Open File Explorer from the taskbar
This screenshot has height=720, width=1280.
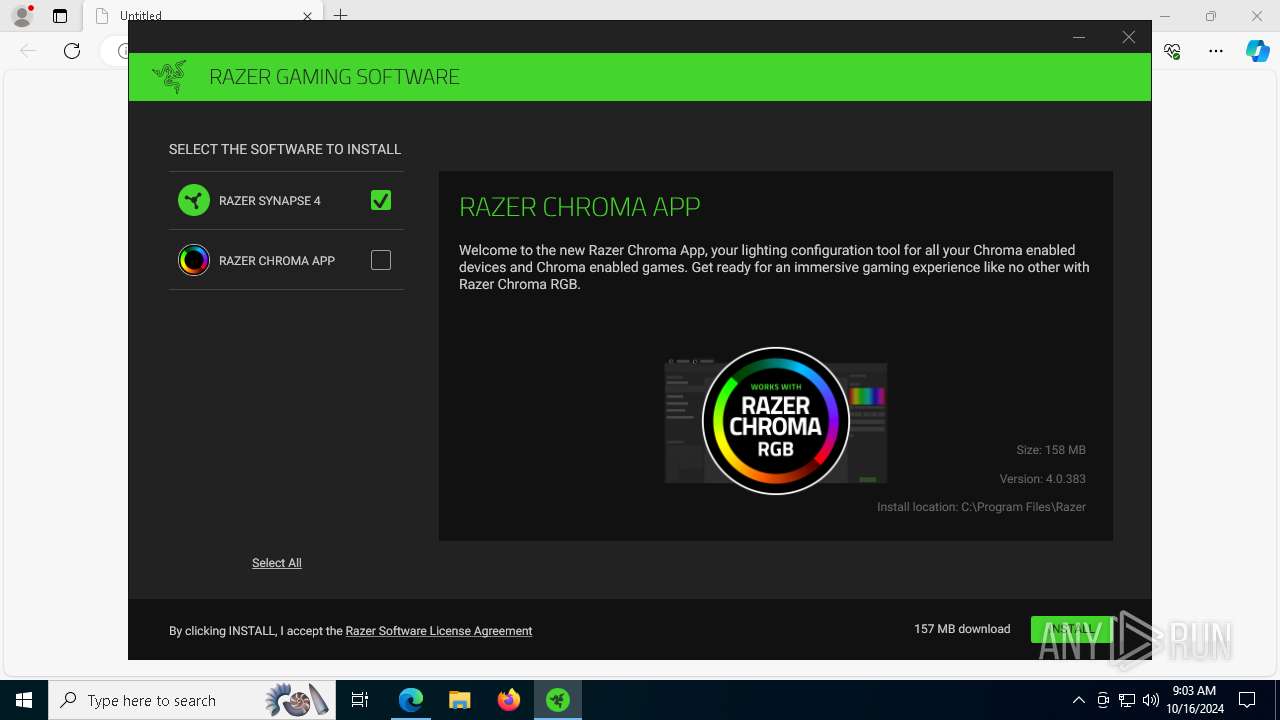459,700
